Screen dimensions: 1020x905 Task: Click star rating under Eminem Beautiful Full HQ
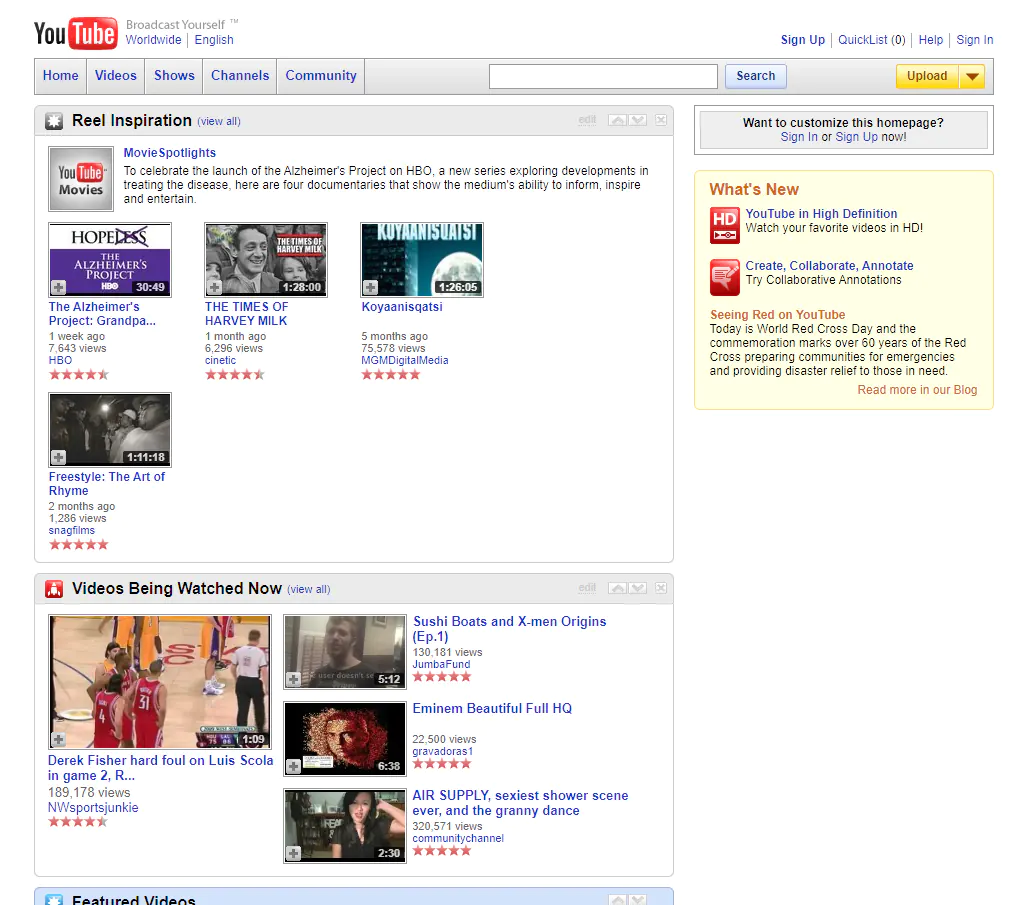(442, 764)
